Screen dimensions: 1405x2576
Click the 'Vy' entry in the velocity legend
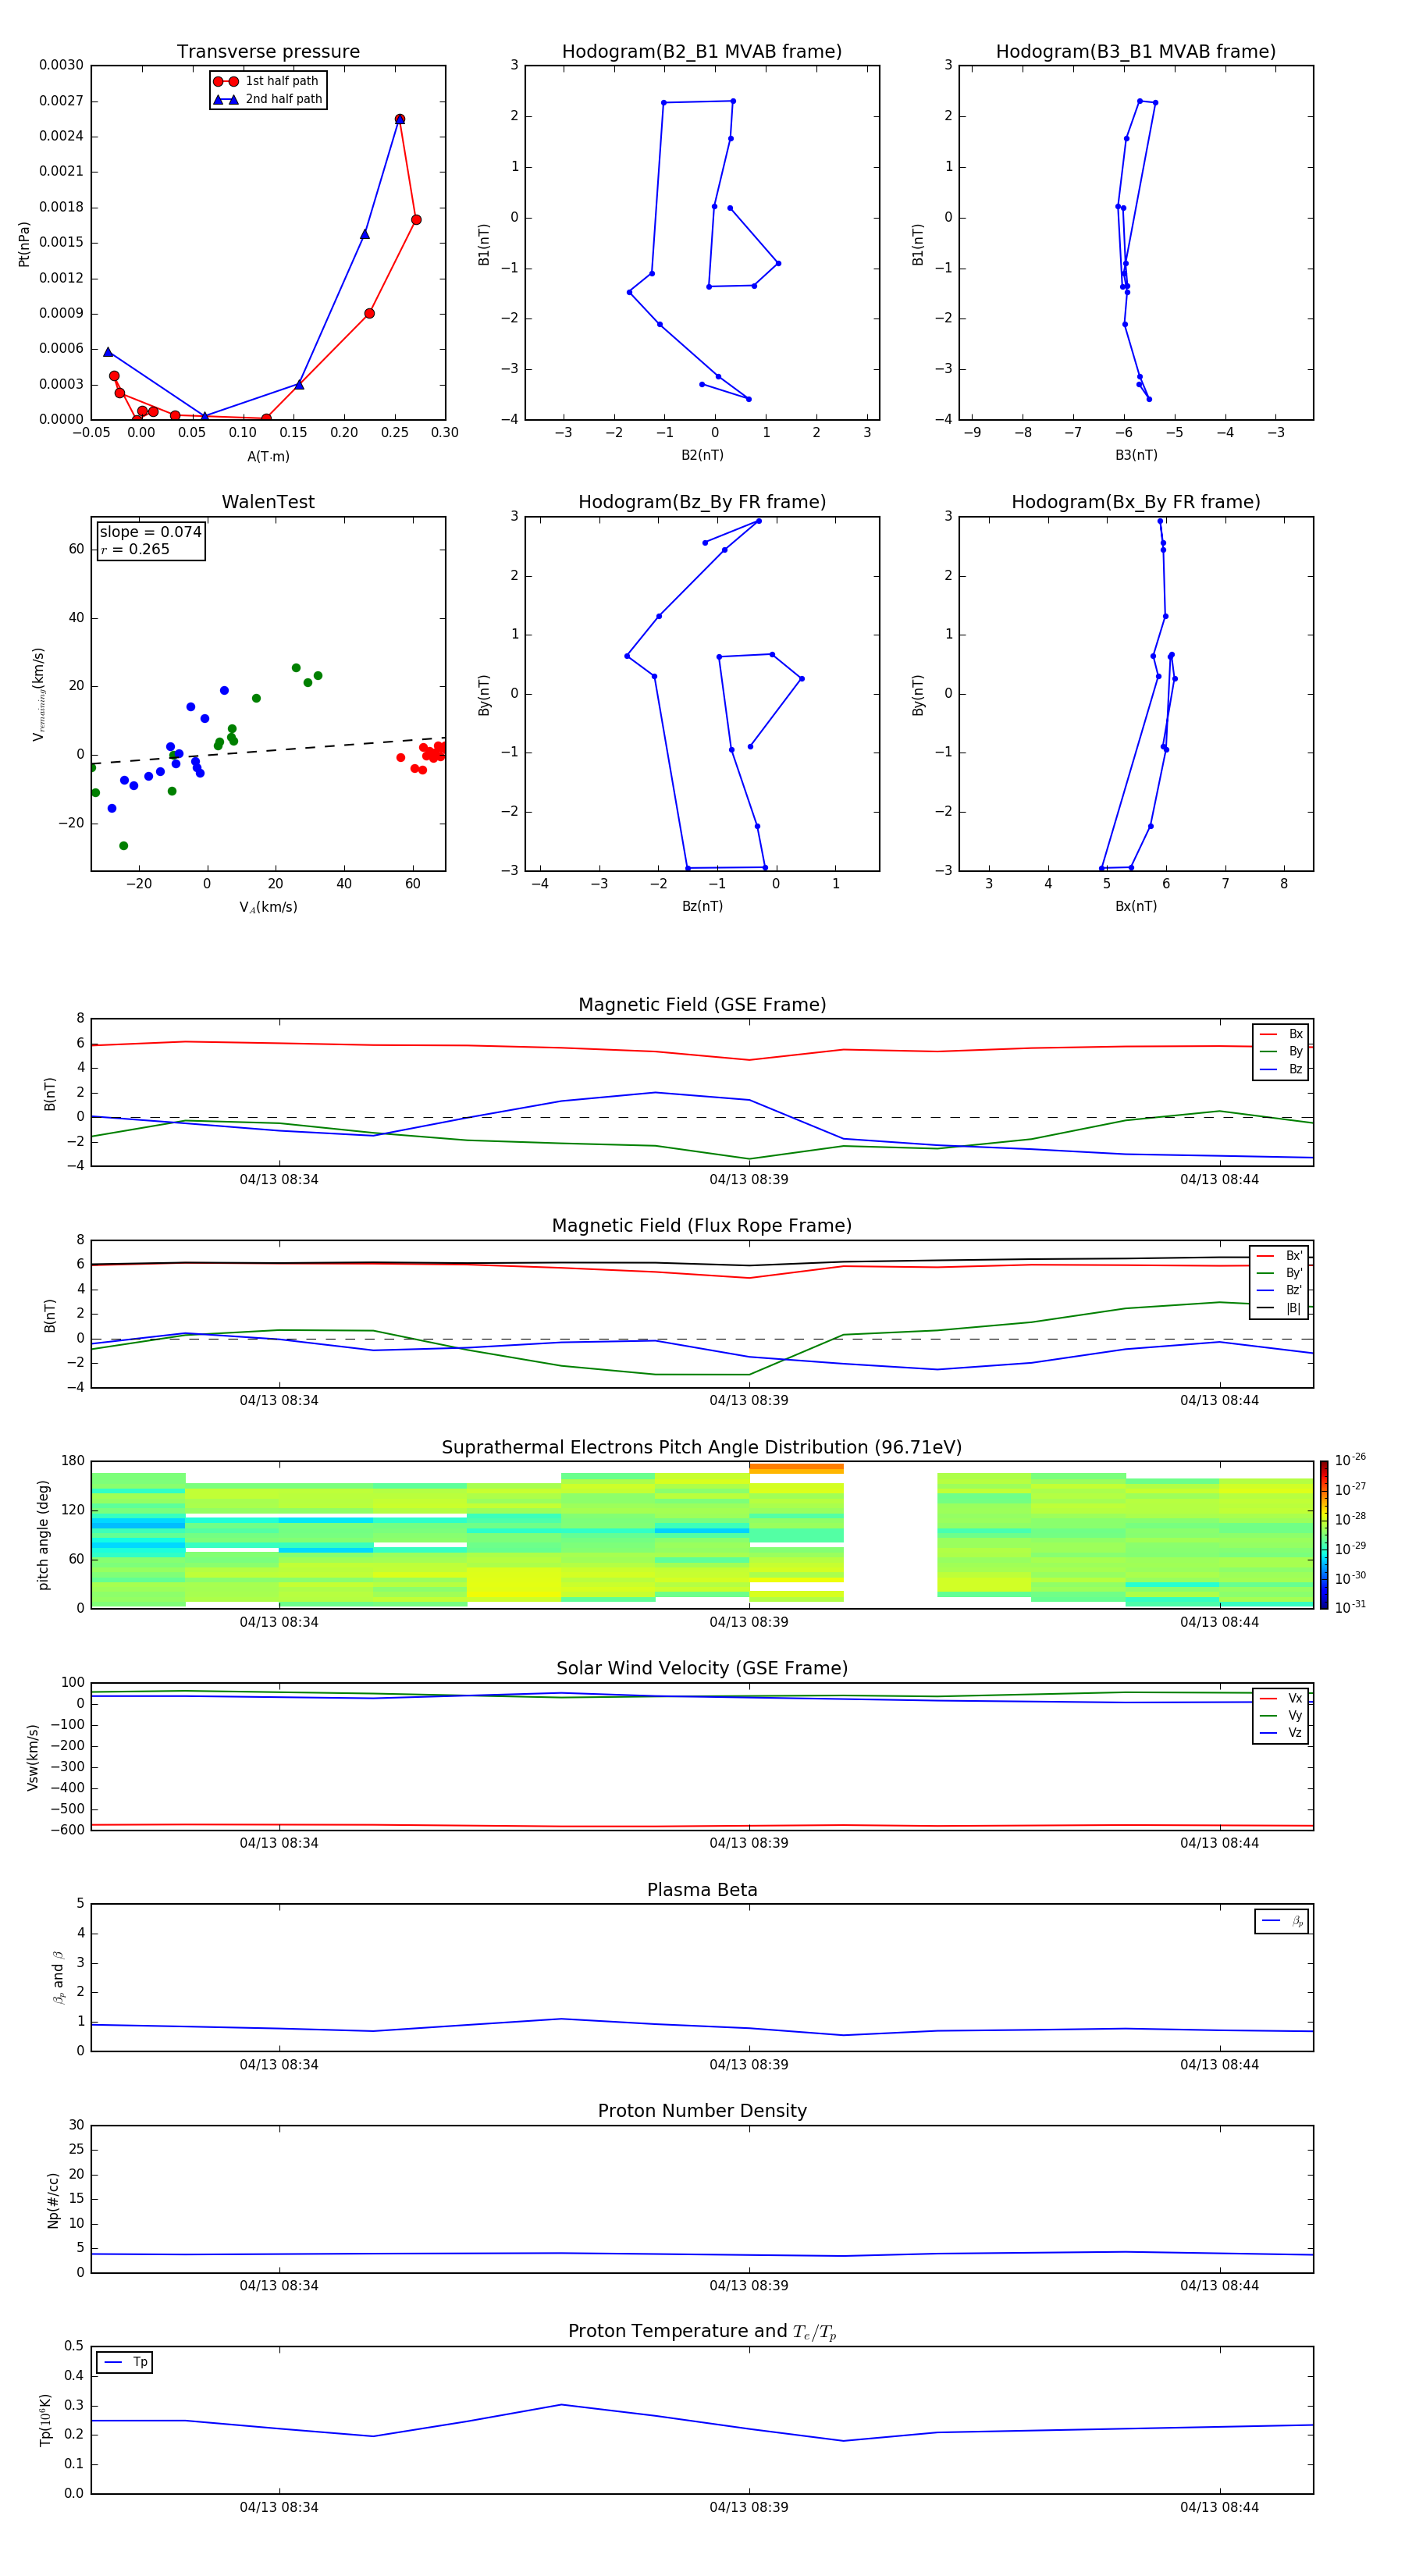[1281, 1716]
